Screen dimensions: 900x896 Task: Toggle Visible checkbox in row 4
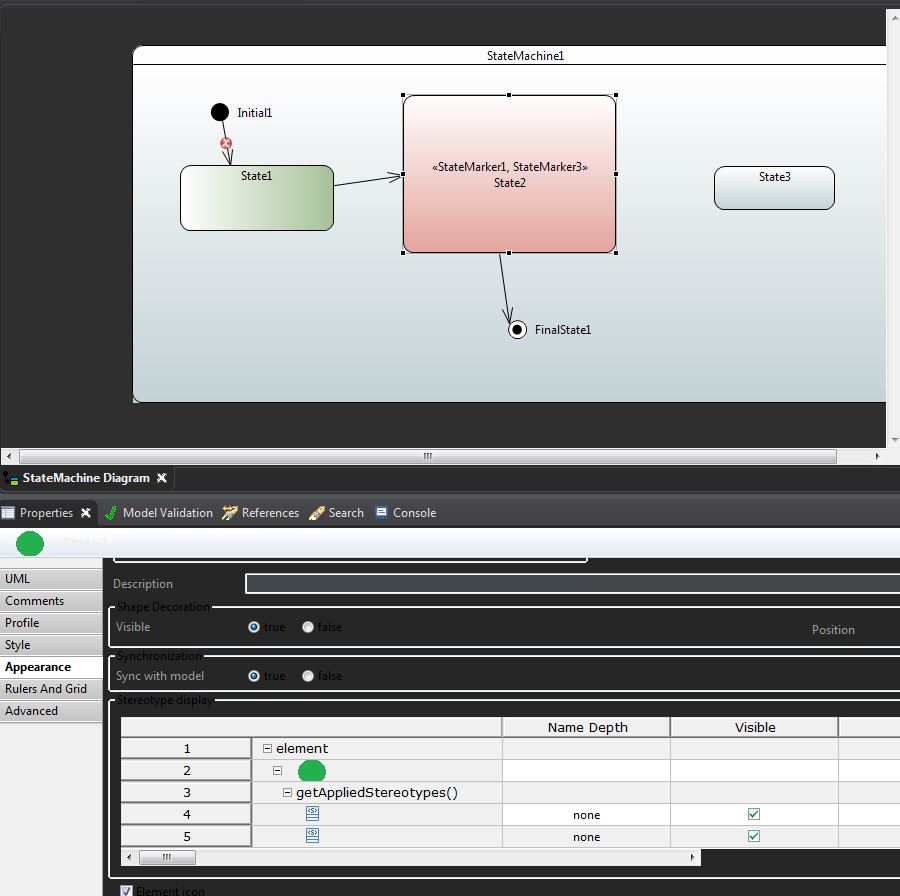(x=754, y=814)
